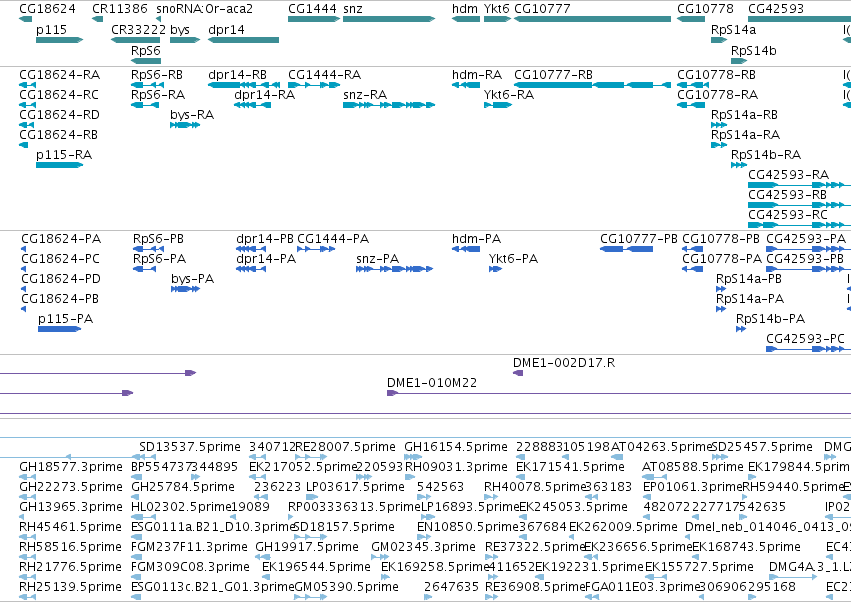Click the dpr14 gene bar
Image resolution: width=851 pixels, height=602 pixels.
pos(243,40)
